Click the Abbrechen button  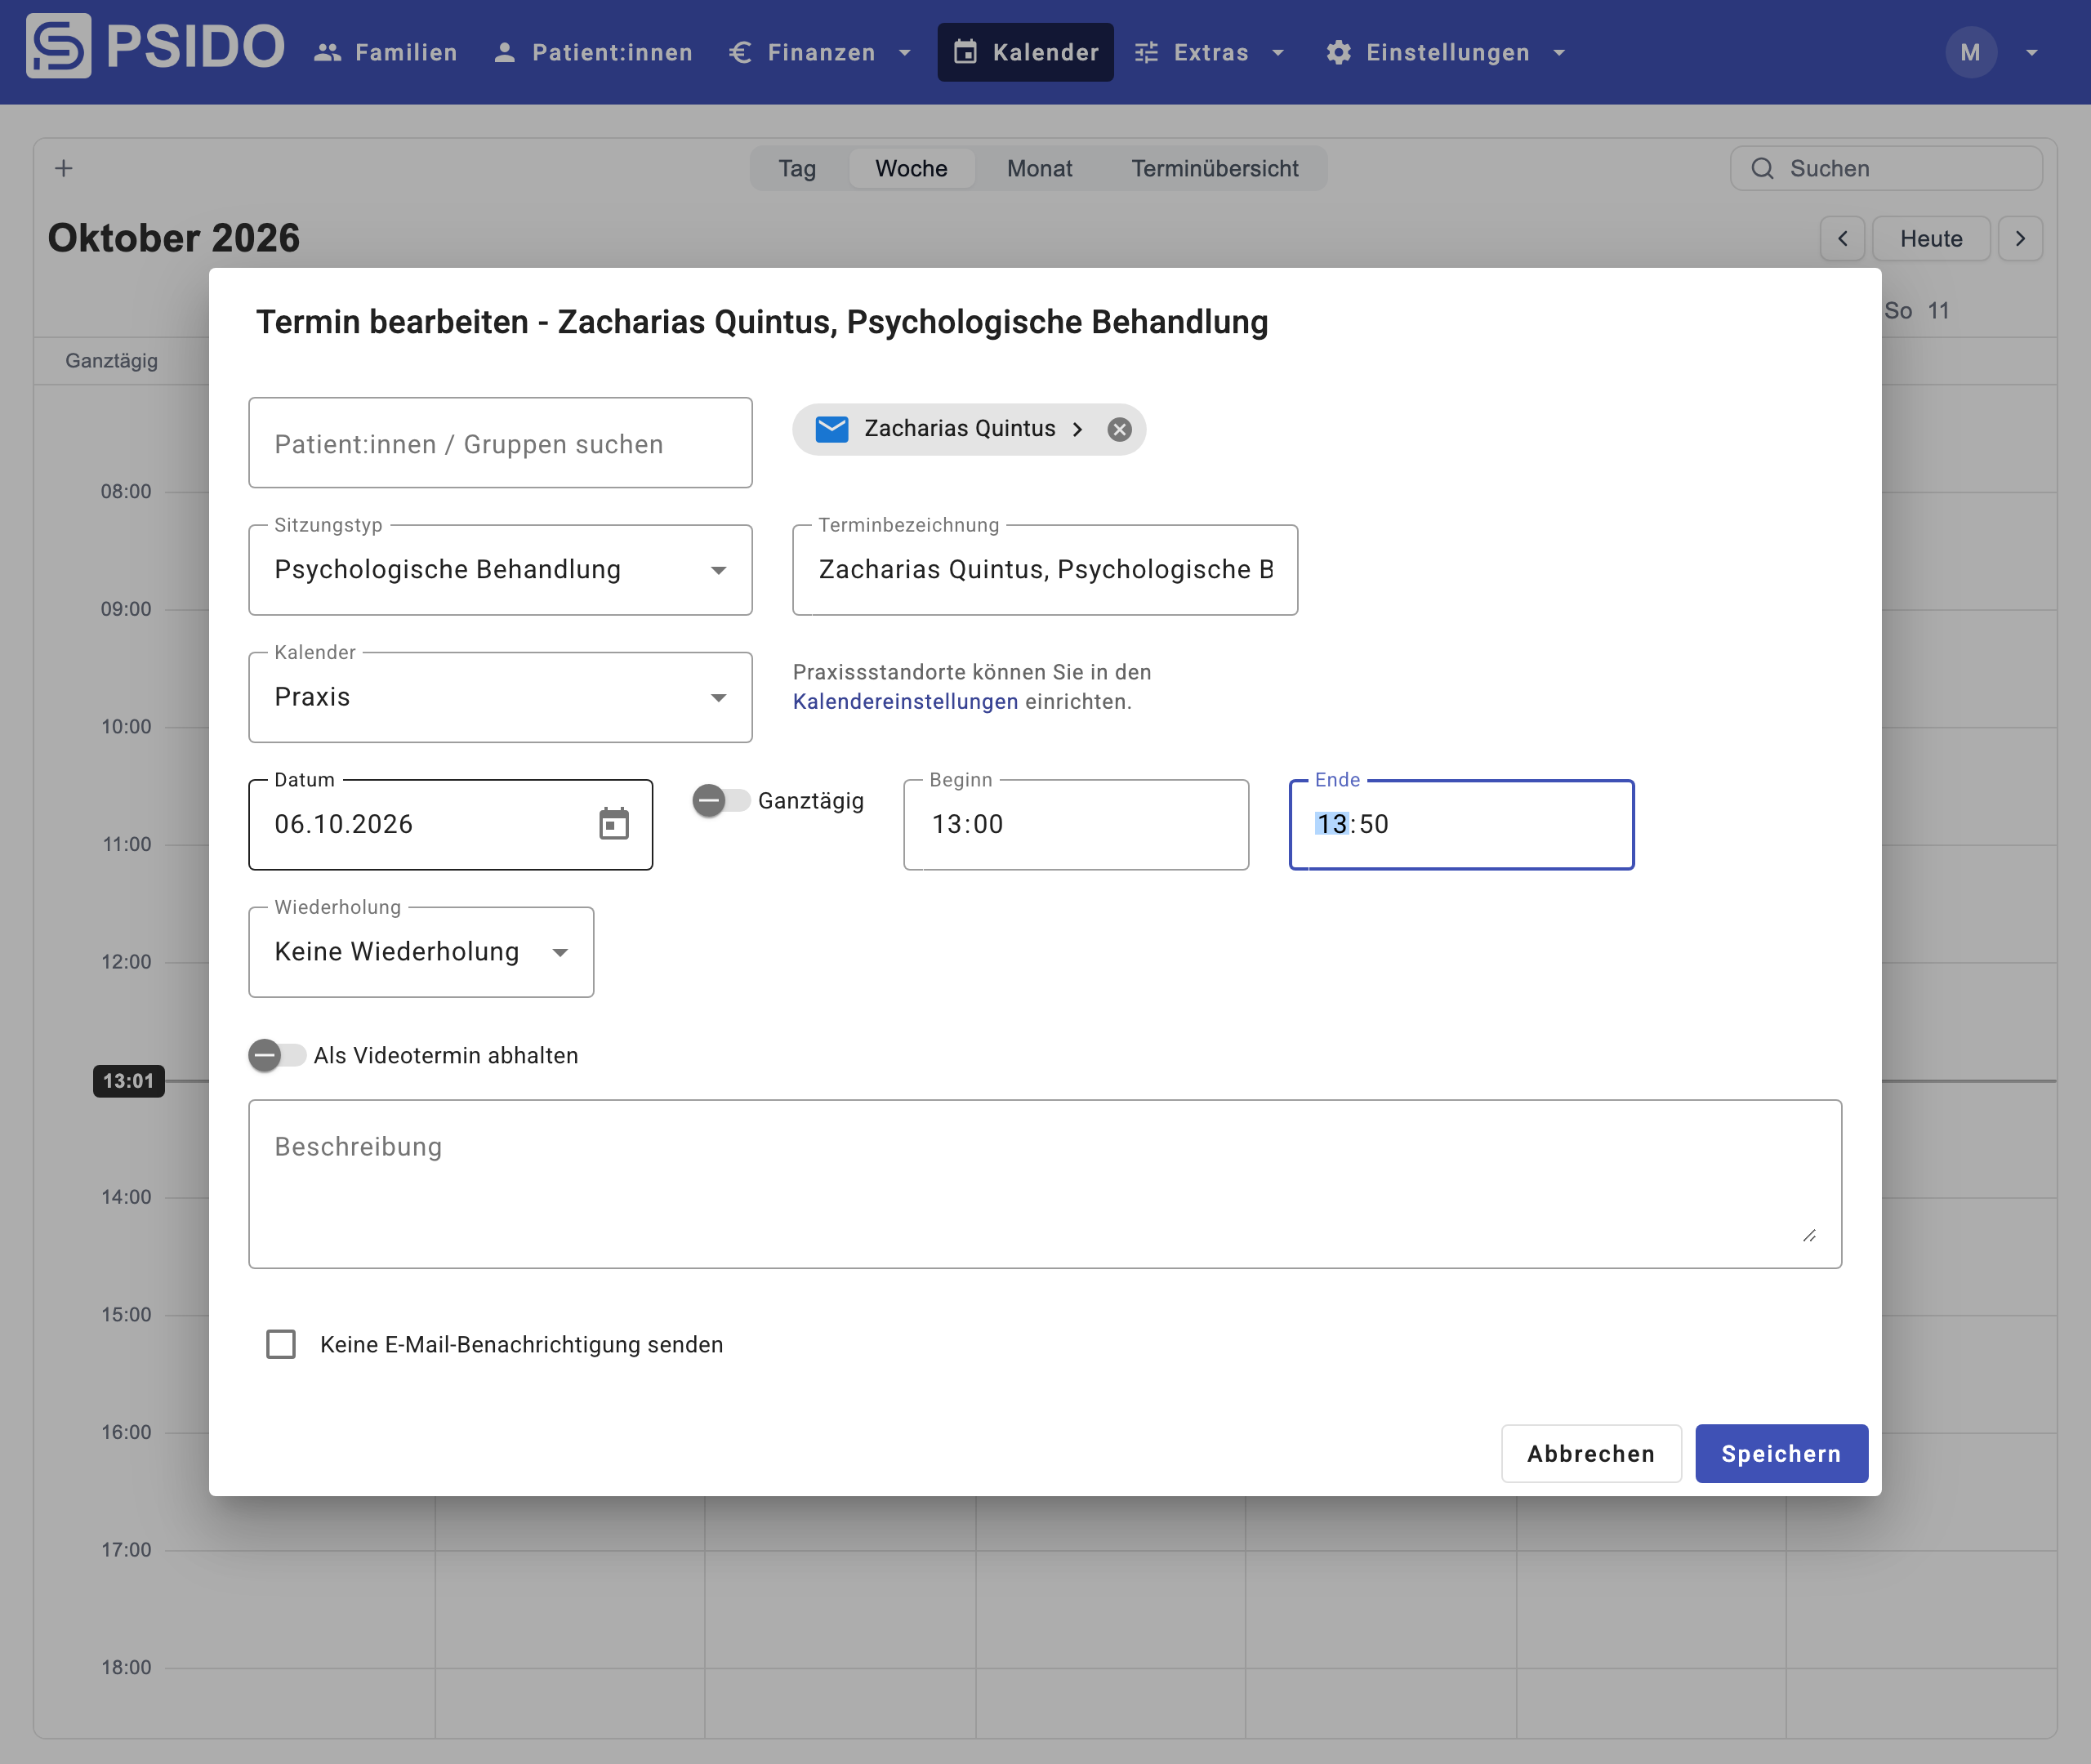(x=1591, y=1453)
